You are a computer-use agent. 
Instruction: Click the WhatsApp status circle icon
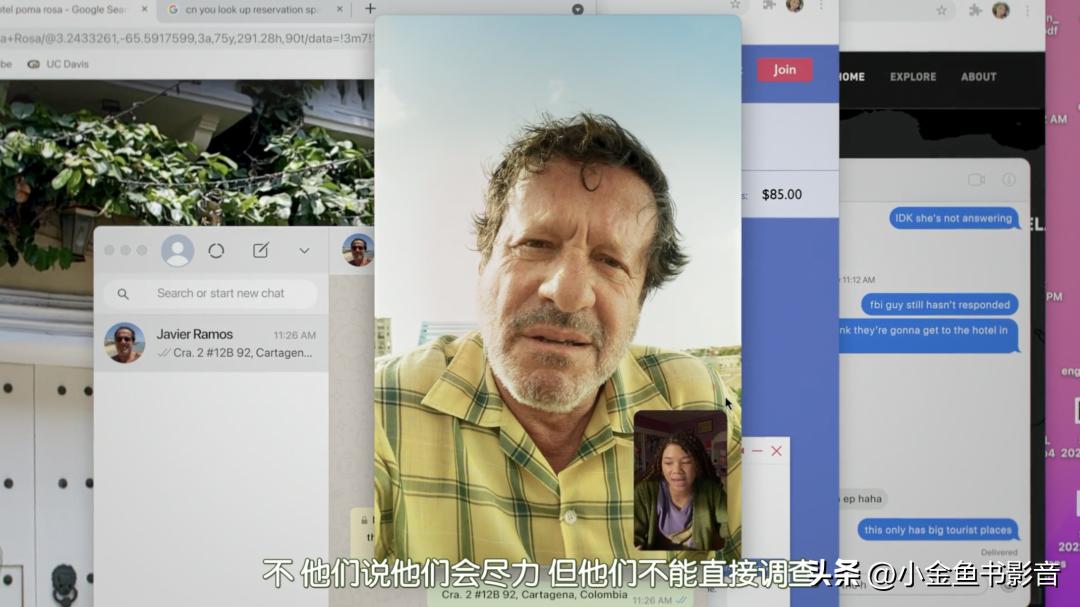click(216, 250)
